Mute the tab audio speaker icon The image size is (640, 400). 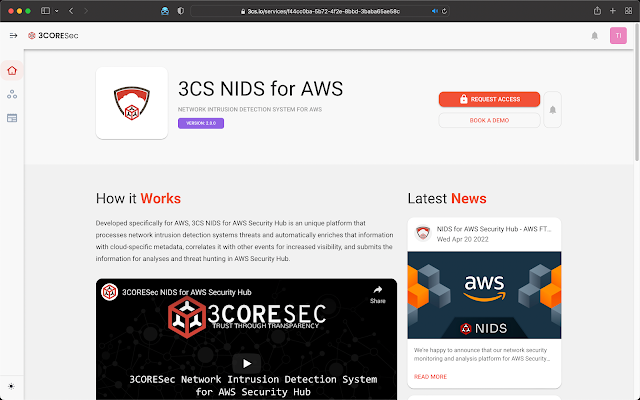click(x=435, y=11)
